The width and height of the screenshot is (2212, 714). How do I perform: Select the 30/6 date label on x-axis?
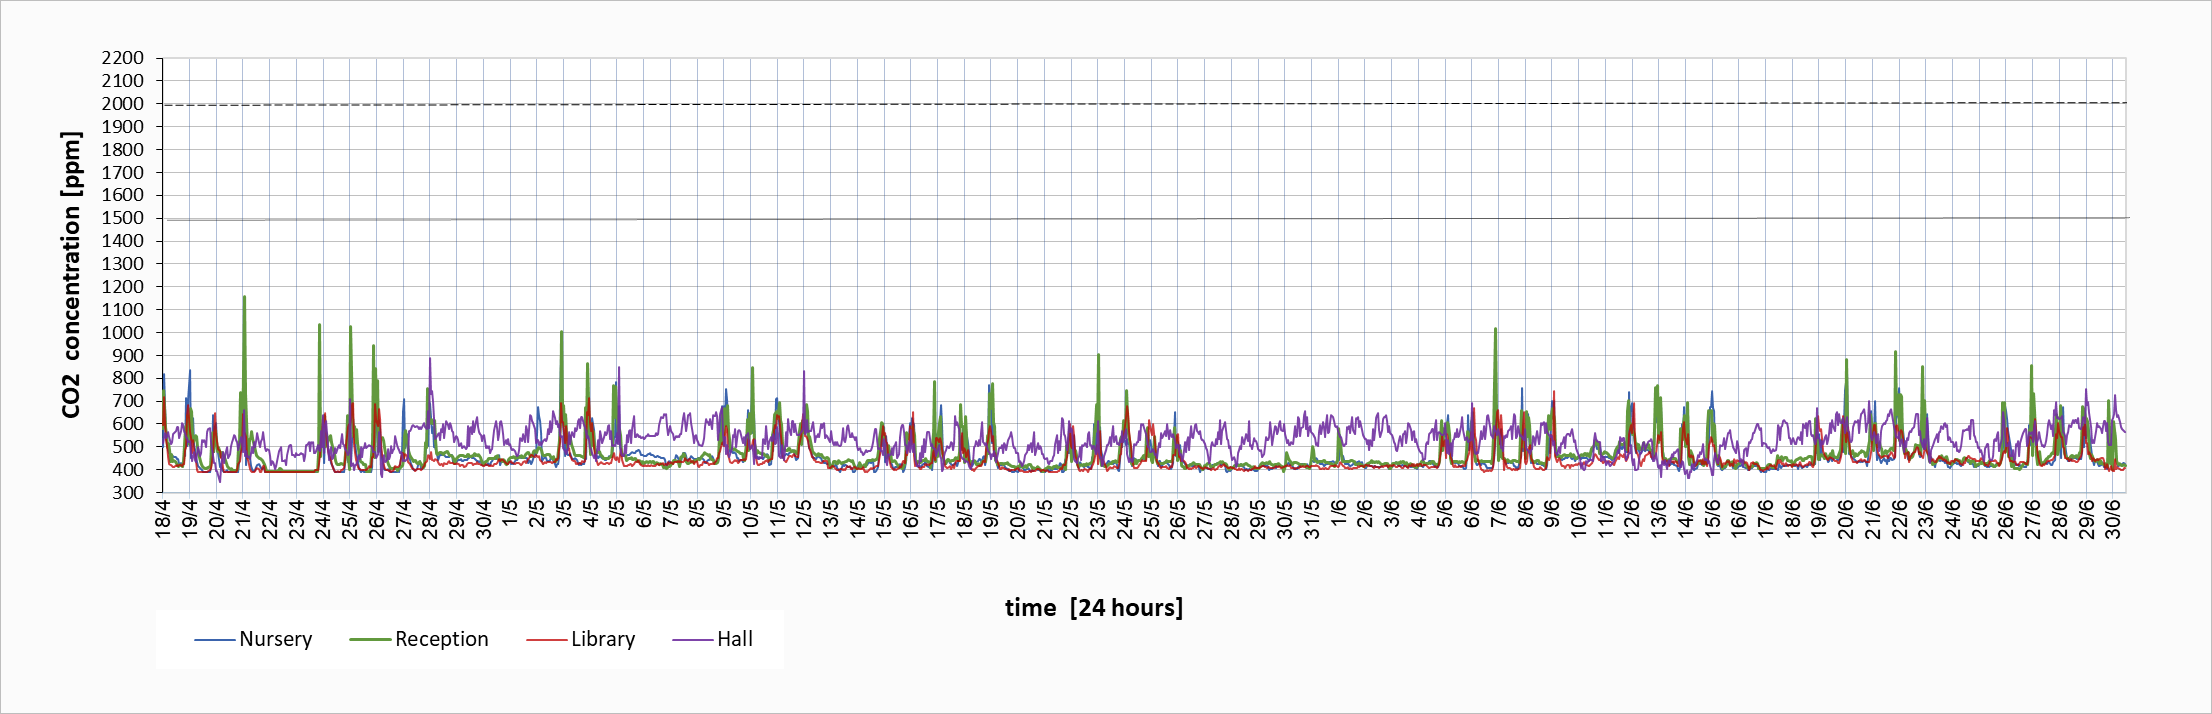coord(2113,520)
